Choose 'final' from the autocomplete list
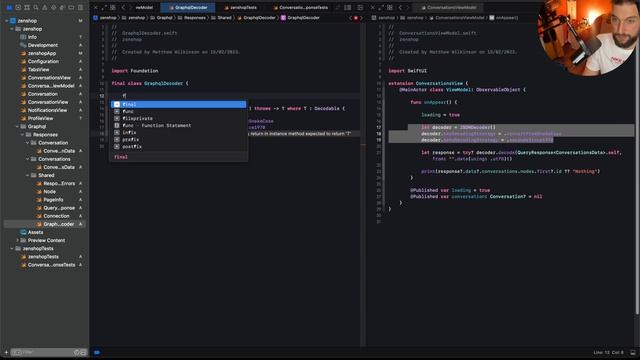 coord(179,104)
